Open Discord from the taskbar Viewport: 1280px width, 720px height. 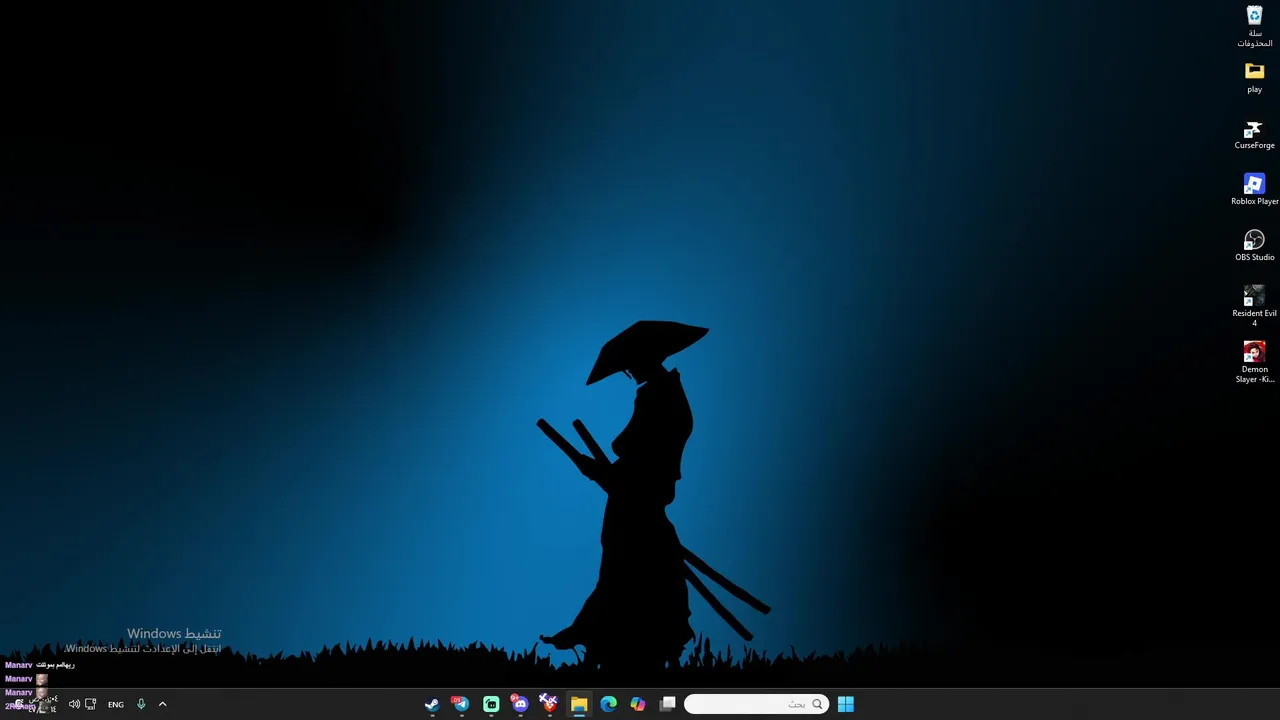519,704
